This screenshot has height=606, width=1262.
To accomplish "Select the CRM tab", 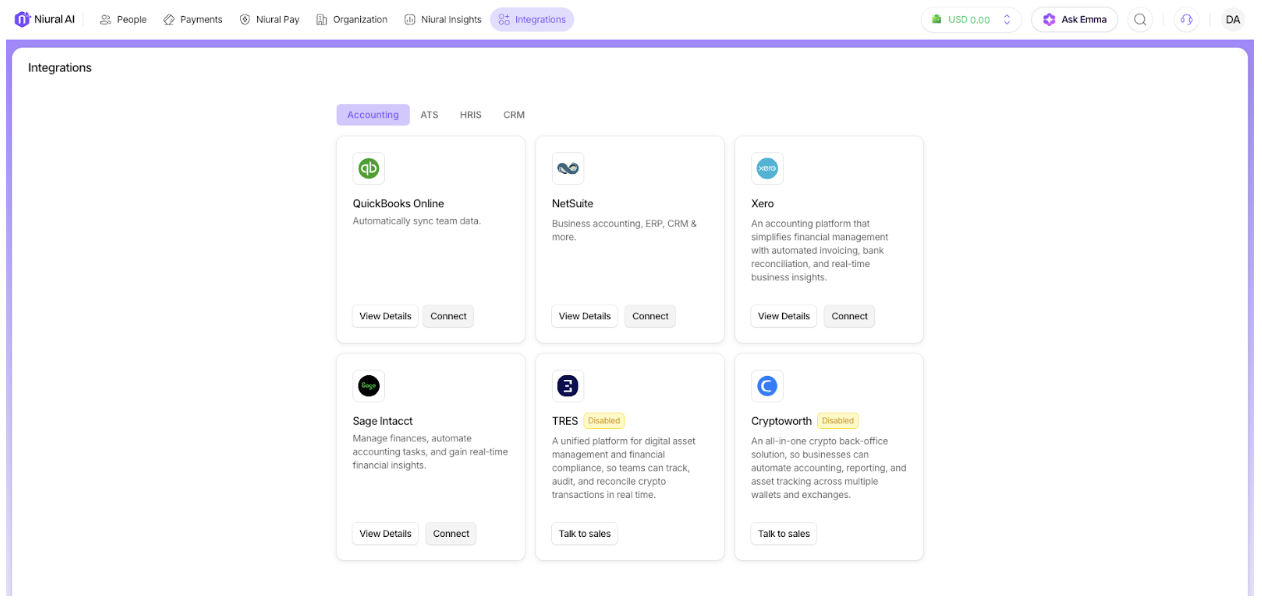I will point(514,115).
